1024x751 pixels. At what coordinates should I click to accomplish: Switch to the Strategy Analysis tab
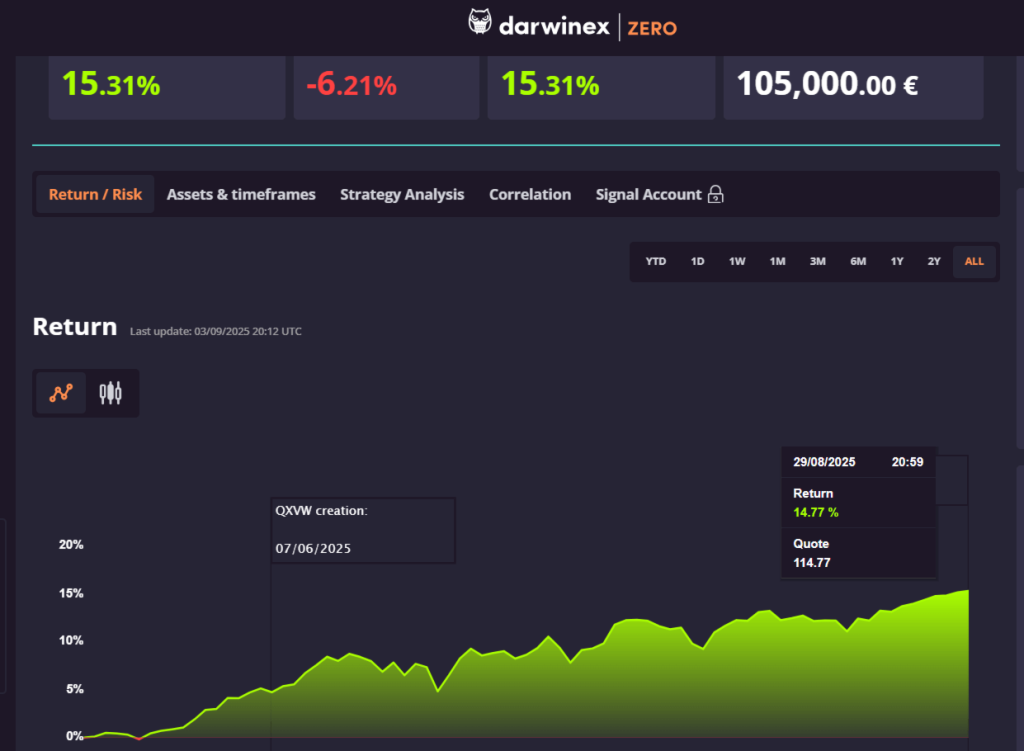[x=402, y=194]
